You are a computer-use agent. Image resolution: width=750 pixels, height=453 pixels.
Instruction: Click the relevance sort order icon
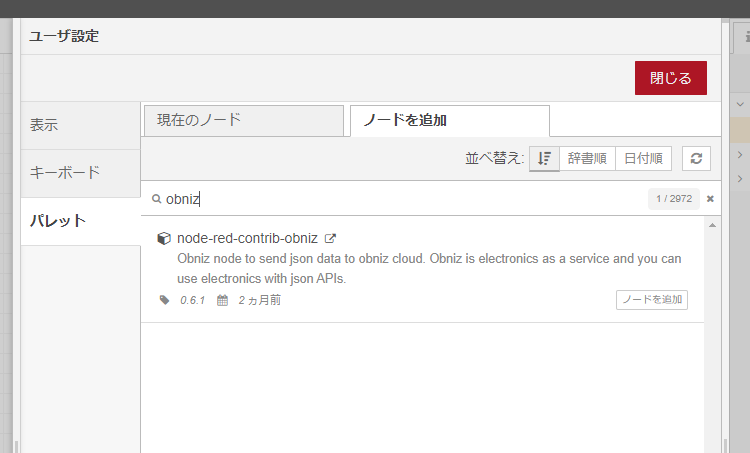click(x=544, y=158)
